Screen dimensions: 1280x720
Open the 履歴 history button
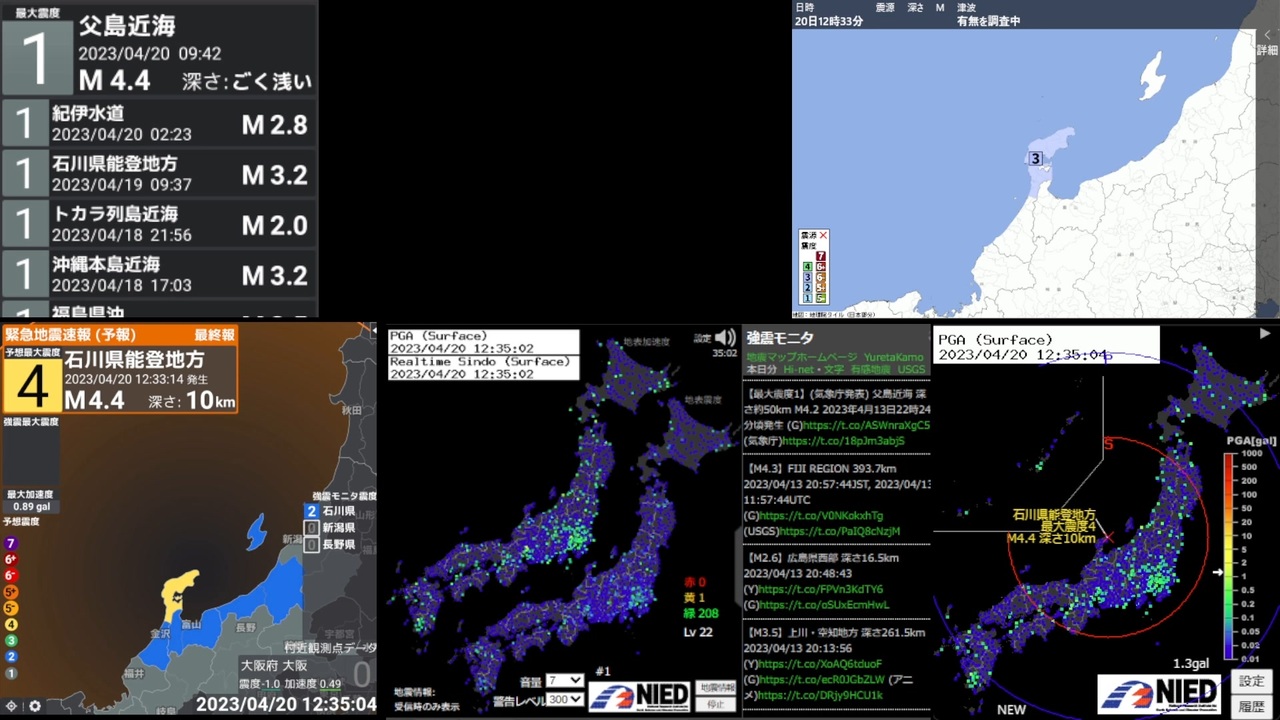[1252, 706]
